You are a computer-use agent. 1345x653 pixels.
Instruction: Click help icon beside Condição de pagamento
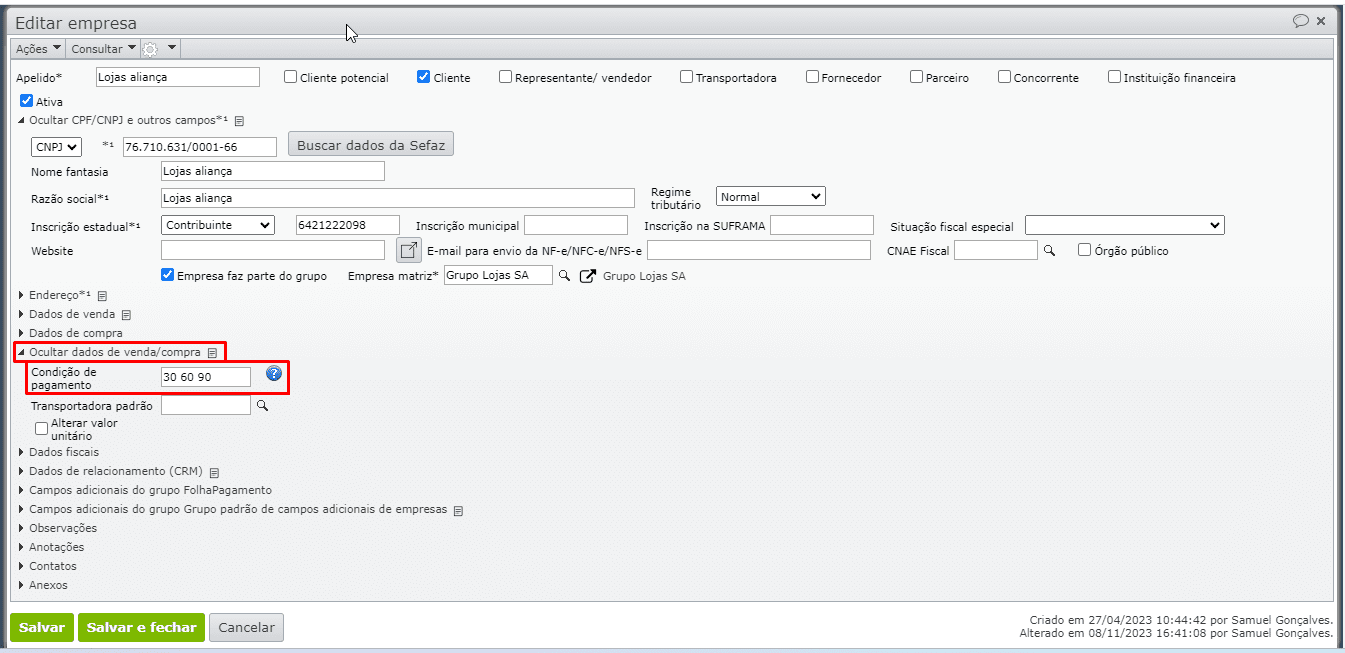[x=274, y=374]
